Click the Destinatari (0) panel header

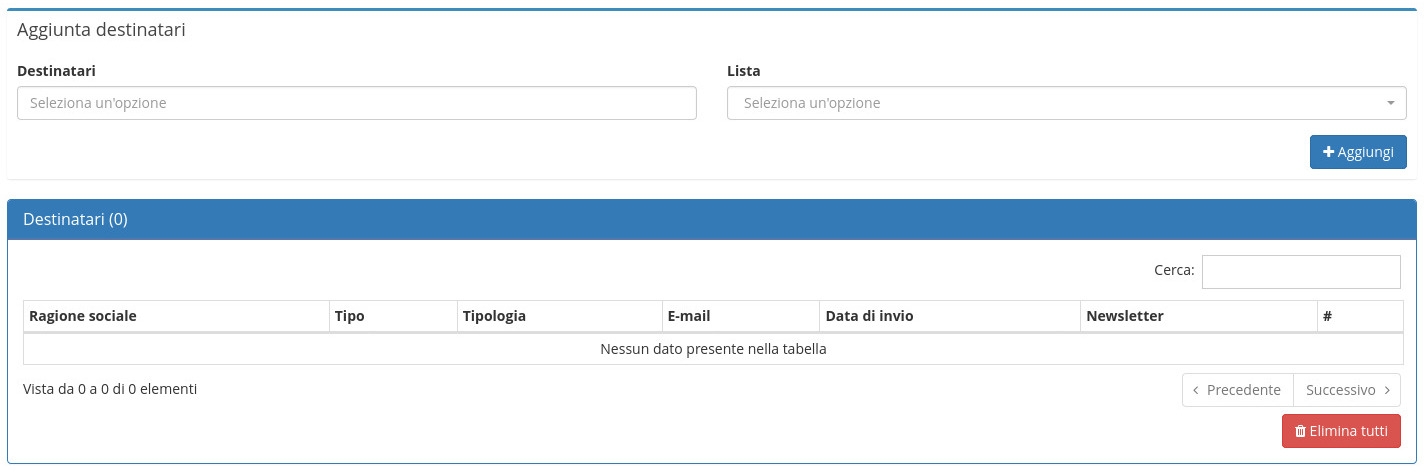coord(75,219)
